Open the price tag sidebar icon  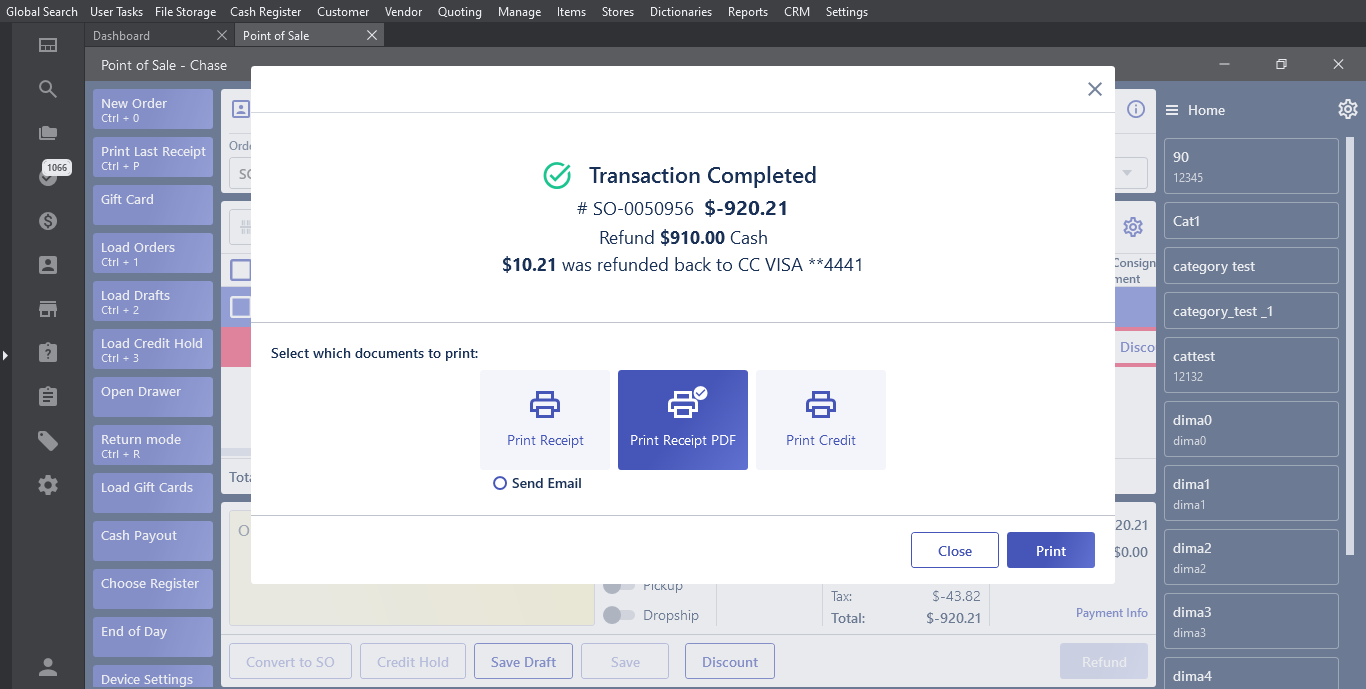coord(48,441)
